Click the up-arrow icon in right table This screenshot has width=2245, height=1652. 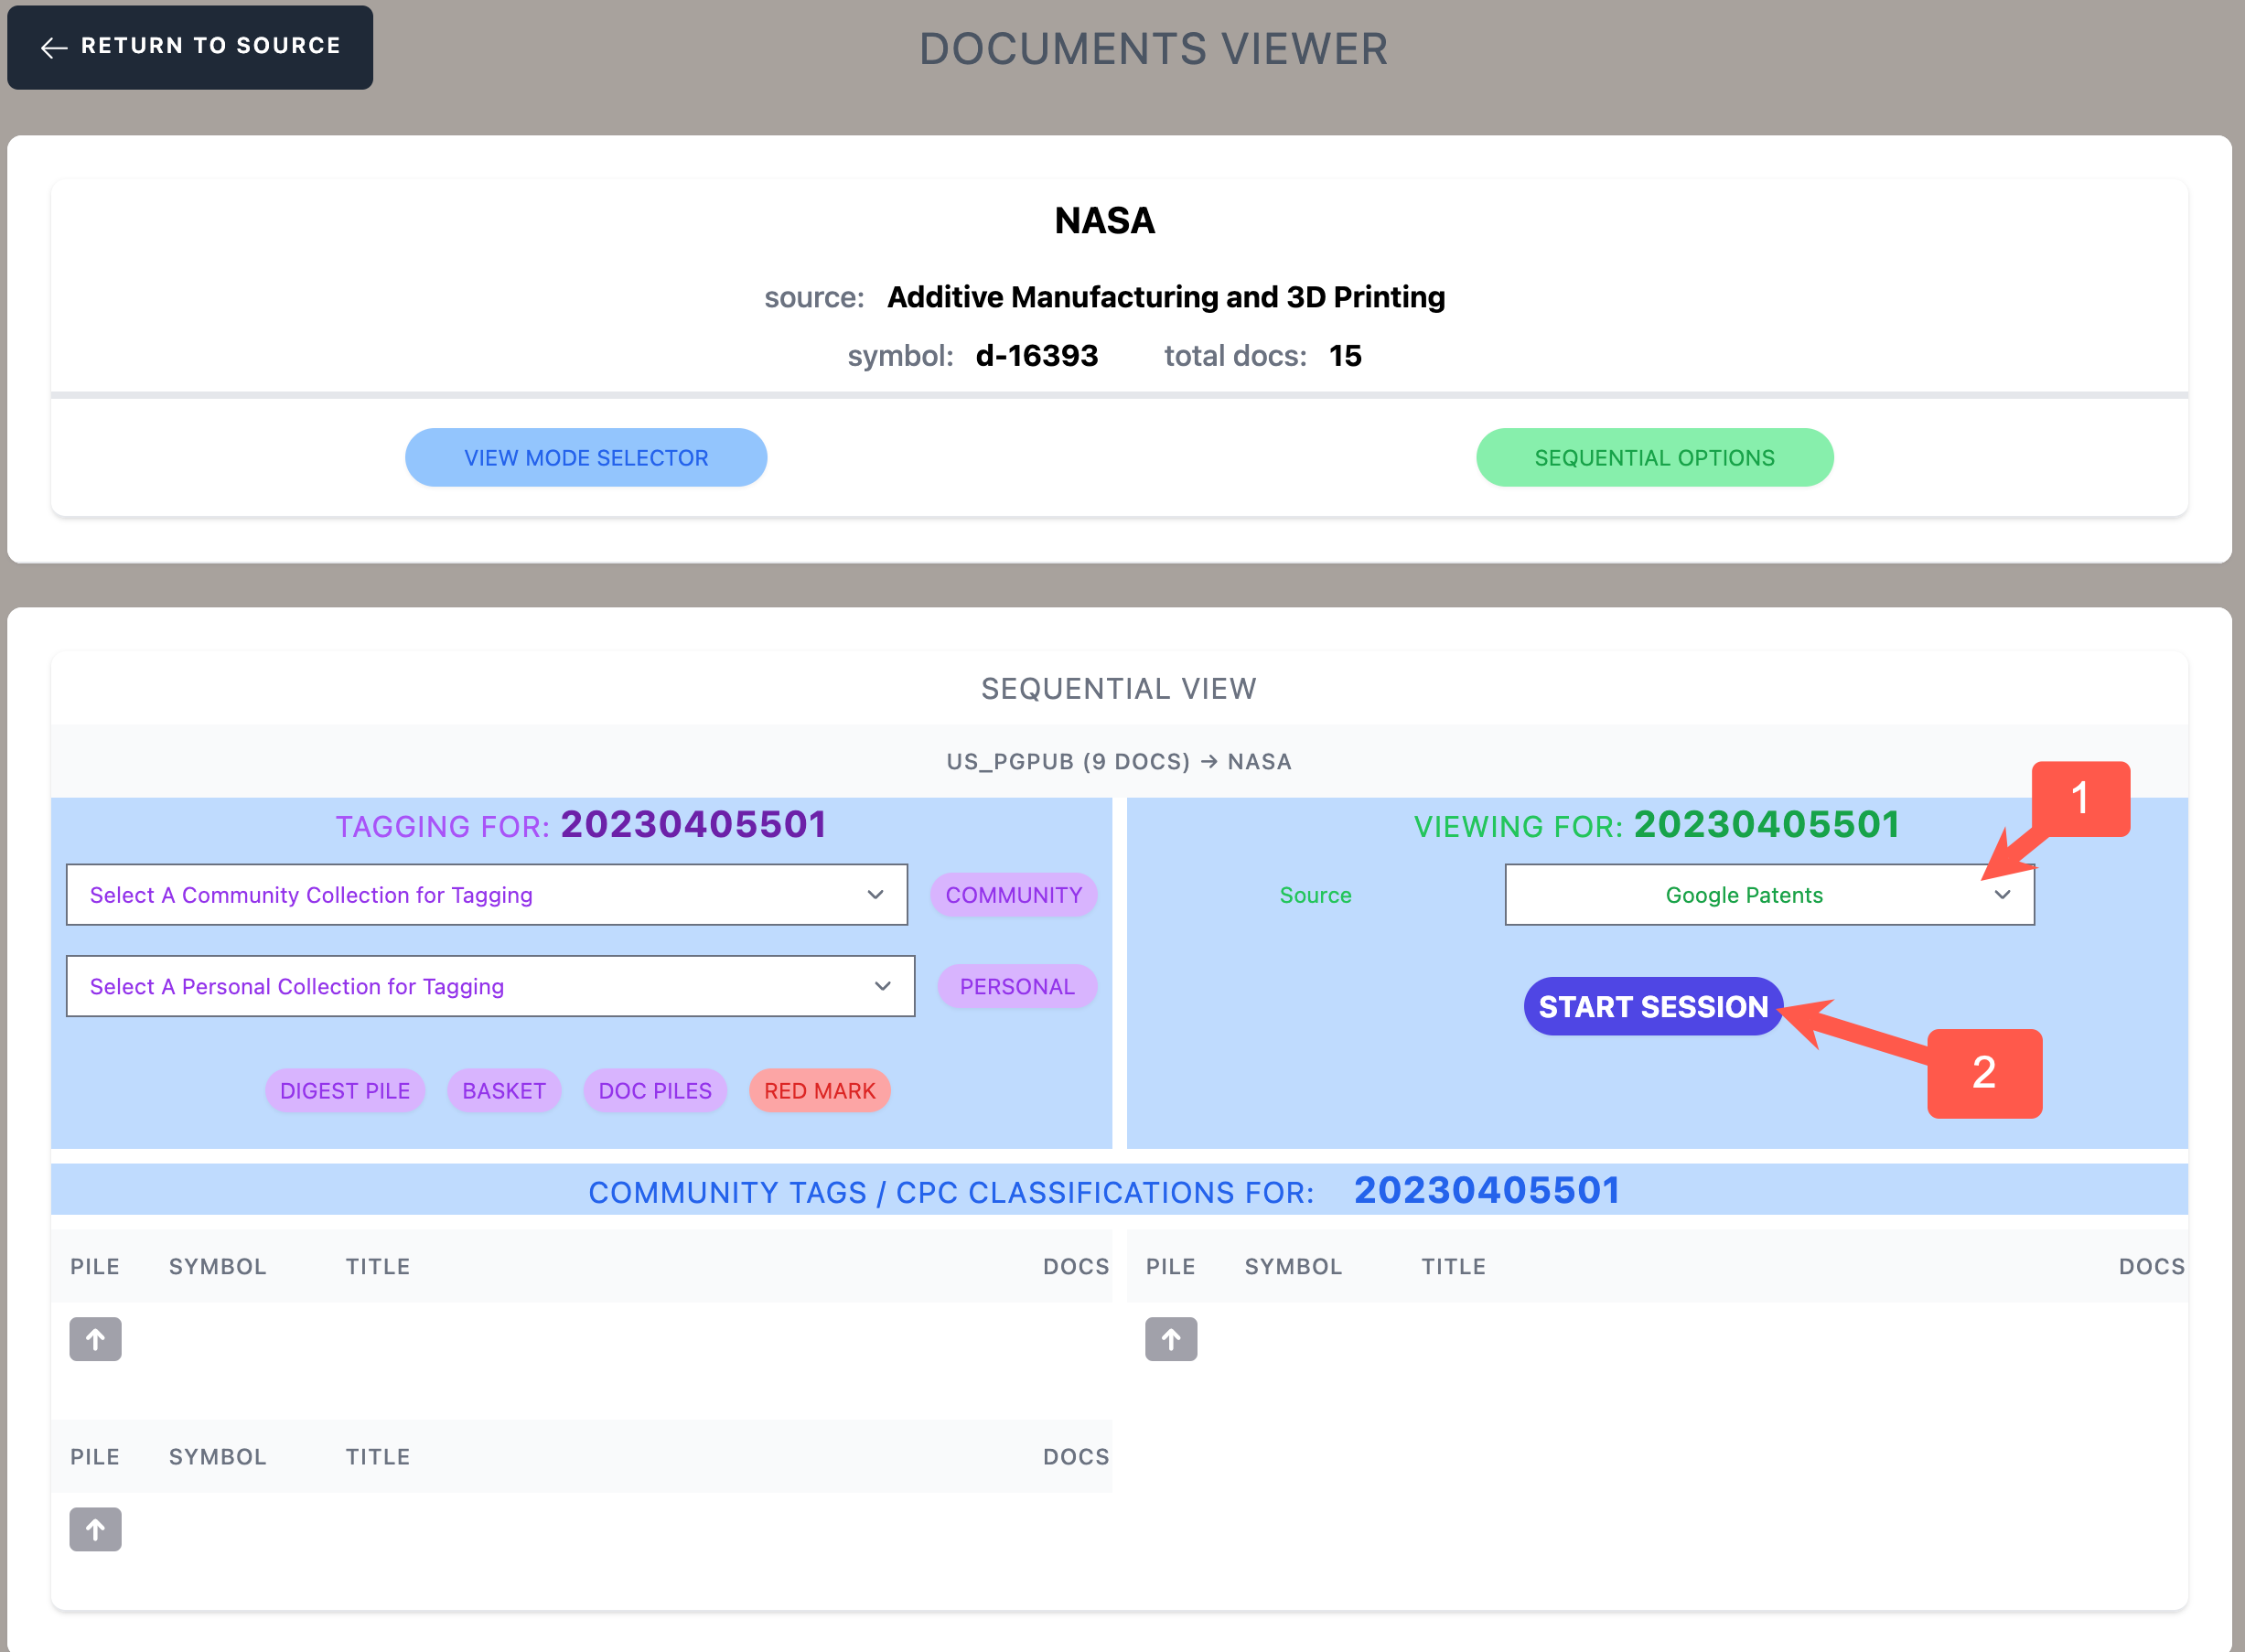point(1171,1339)
